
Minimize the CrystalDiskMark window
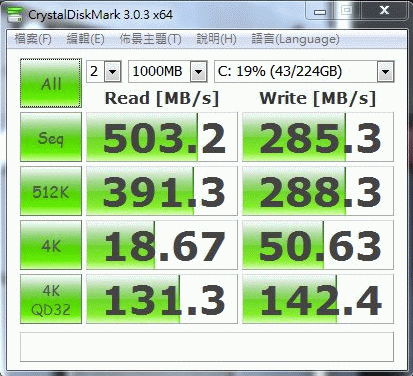point(320,11)
